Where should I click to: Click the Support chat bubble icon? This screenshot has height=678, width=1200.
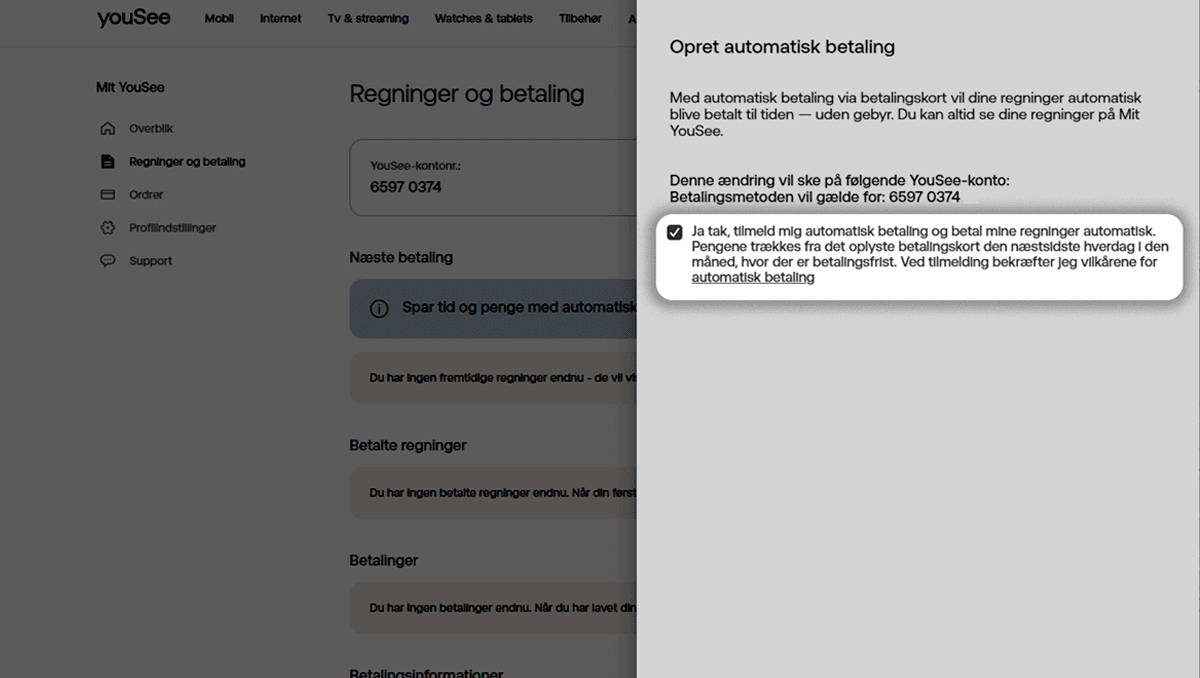click(x=108, y=261)
